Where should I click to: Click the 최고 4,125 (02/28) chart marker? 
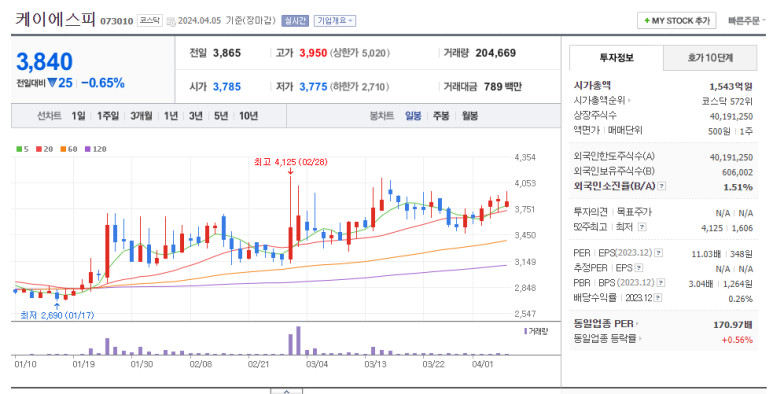pos(290,162)
